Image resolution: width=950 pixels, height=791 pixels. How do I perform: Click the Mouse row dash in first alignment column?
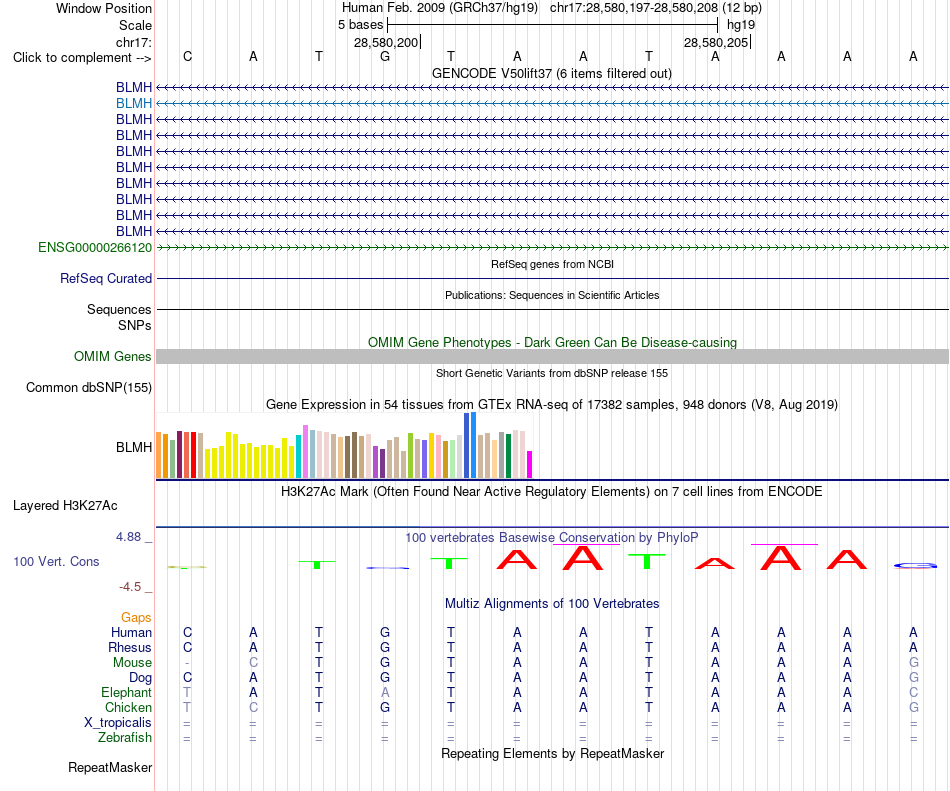click(187, 663)
